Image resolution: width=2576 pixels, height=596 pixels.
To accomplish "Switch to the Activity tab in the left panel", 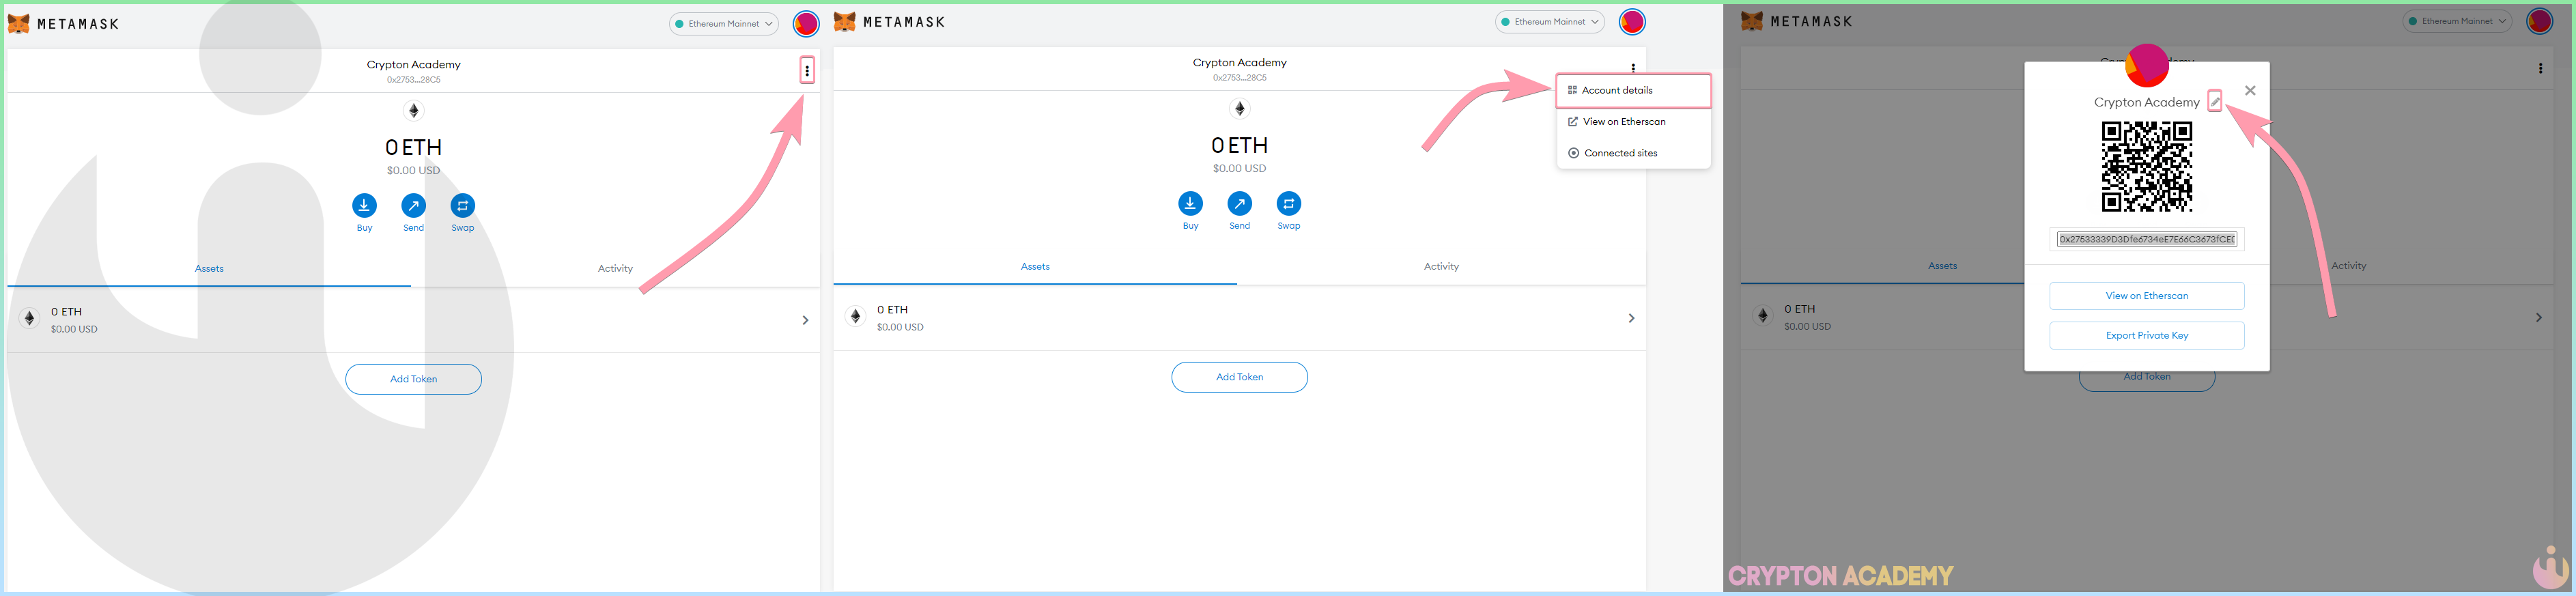I will 615,268.
